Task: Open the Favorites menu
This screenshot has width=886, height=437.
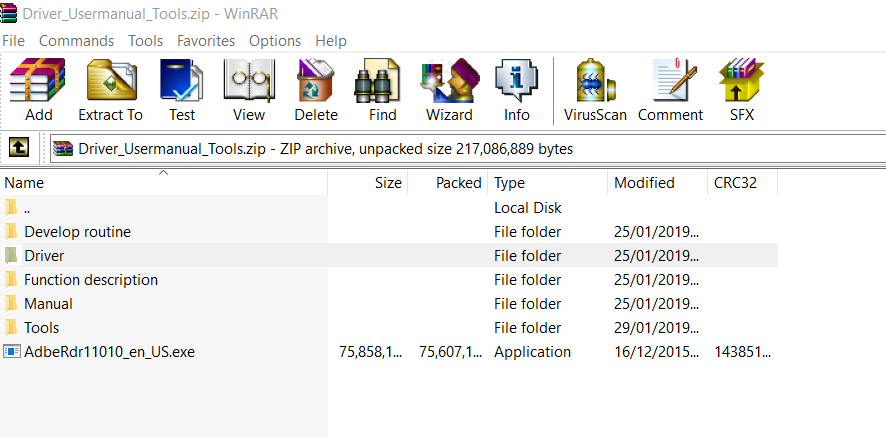Action: click(x=206, y=41)
